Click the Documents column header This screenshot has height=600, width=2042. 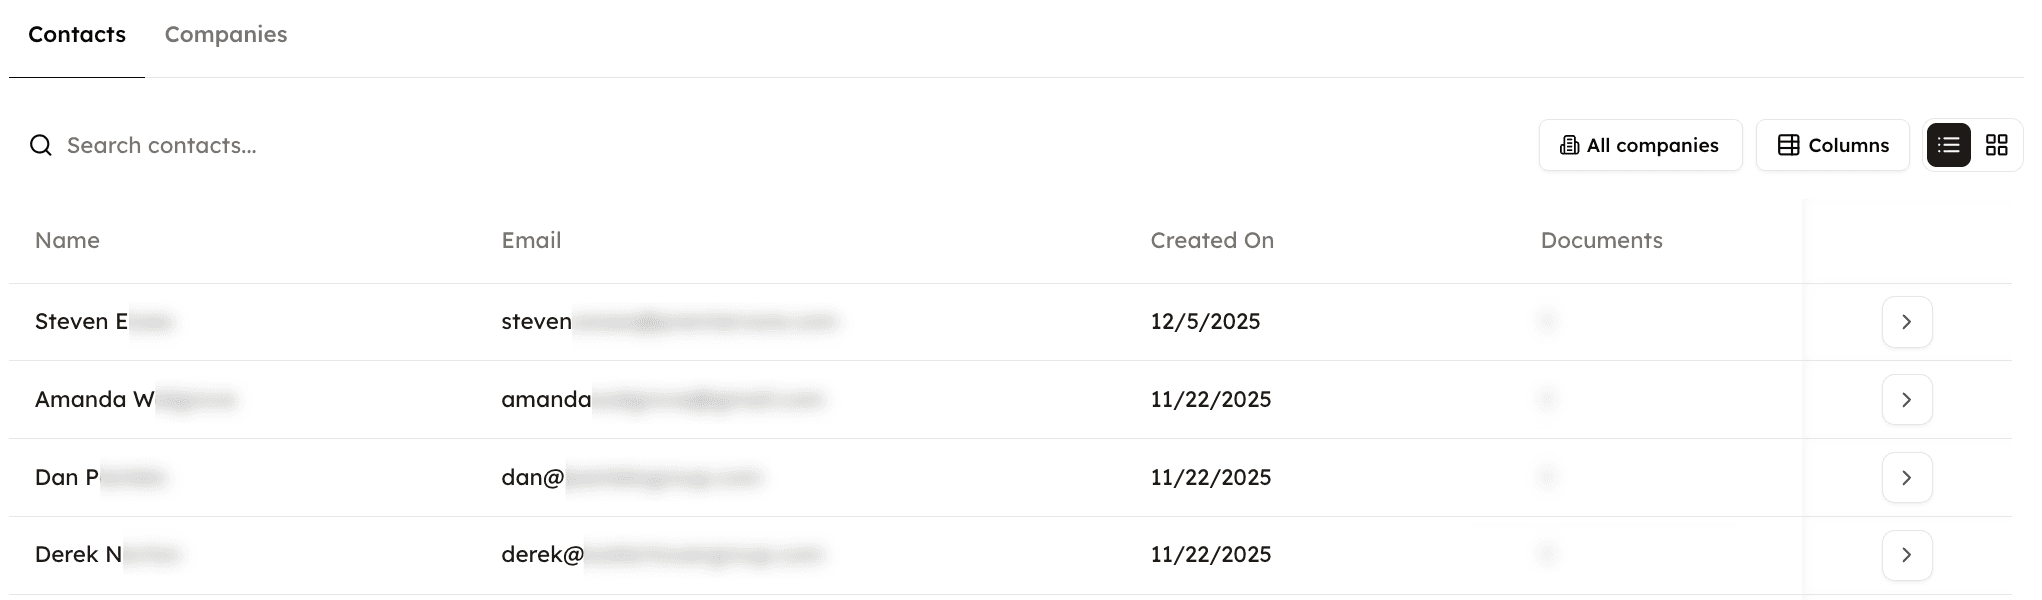1601,241
